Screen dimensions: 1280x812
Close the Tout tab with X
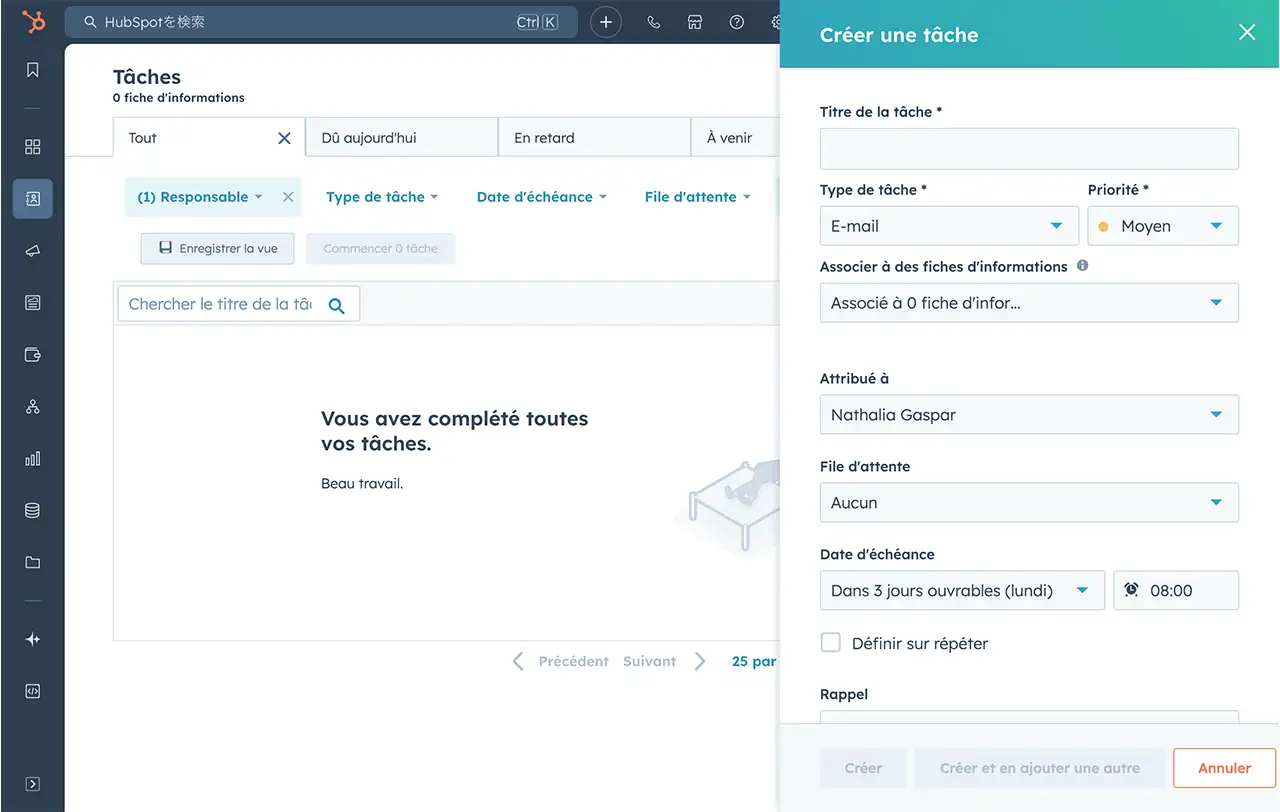(x=284, y=138)
